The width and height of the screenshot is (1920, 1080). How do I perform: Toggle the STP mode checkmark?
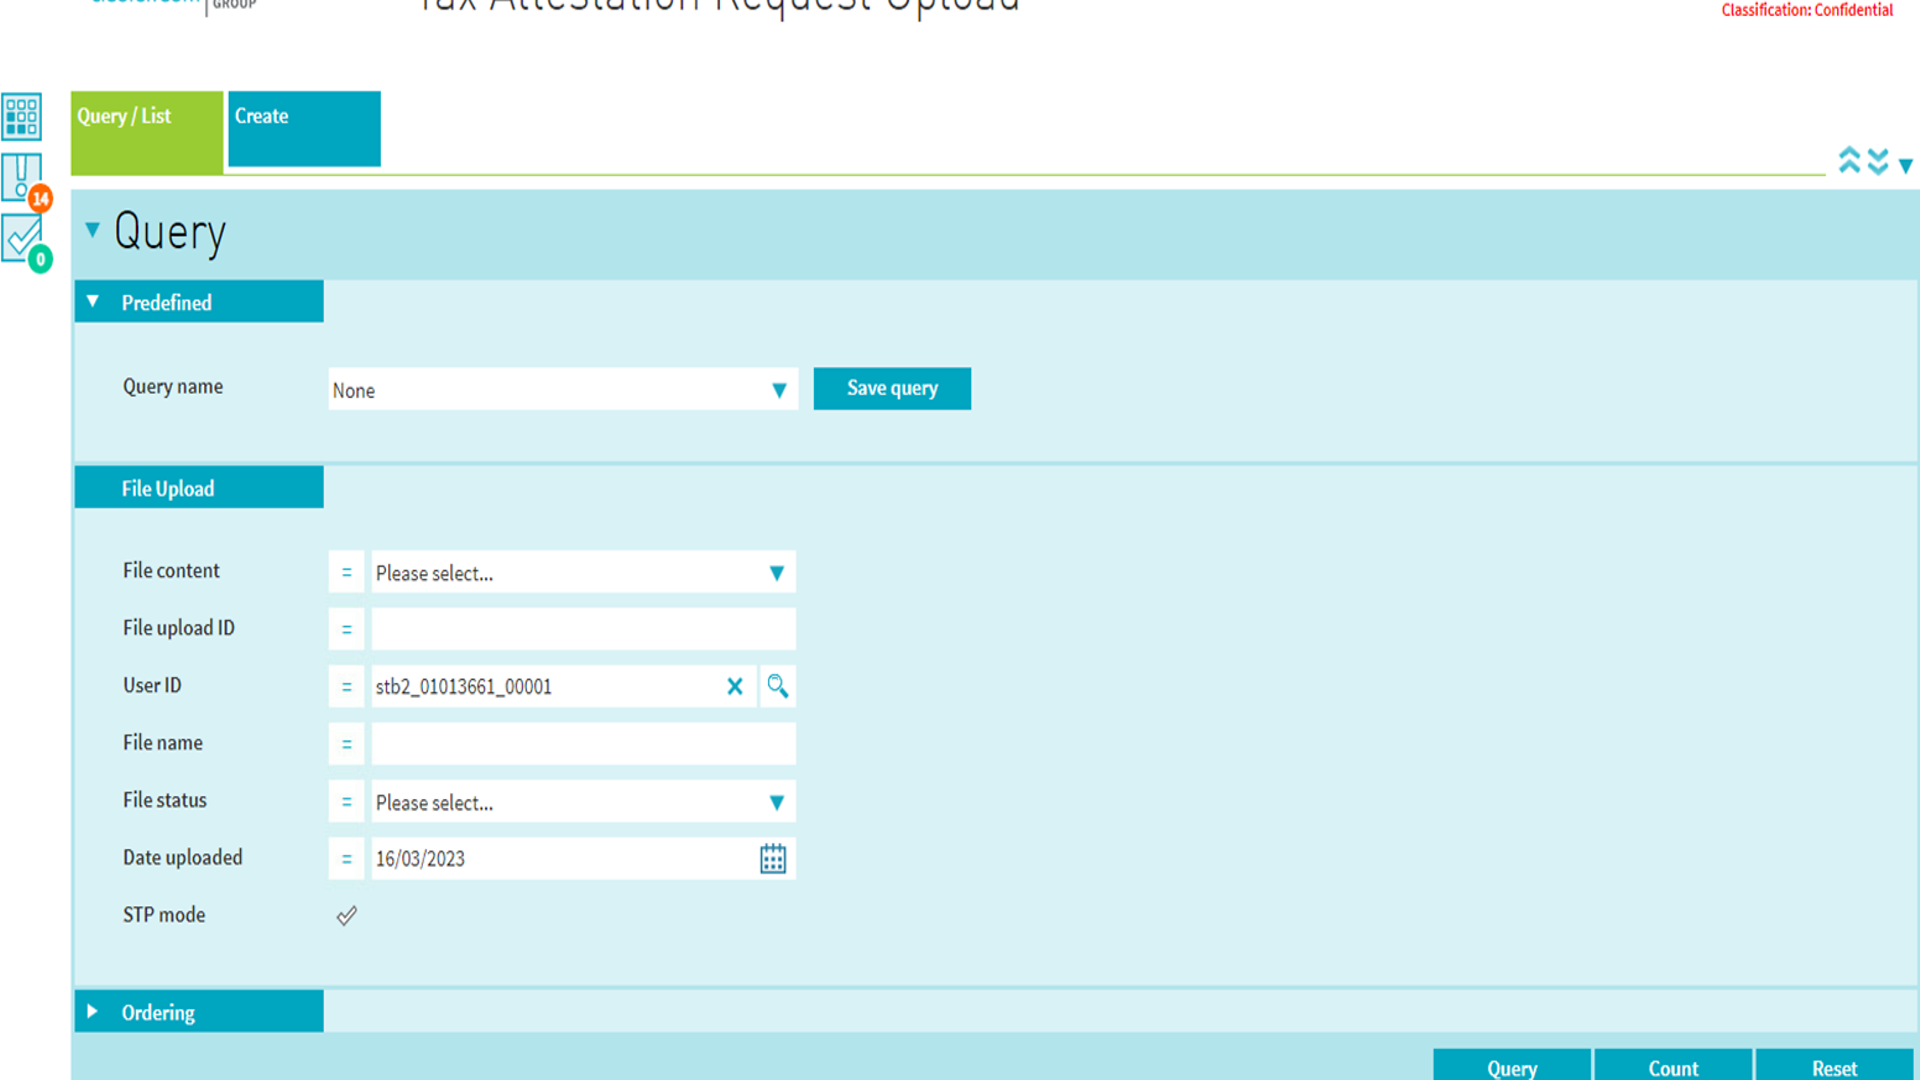(x=346, y=915)
